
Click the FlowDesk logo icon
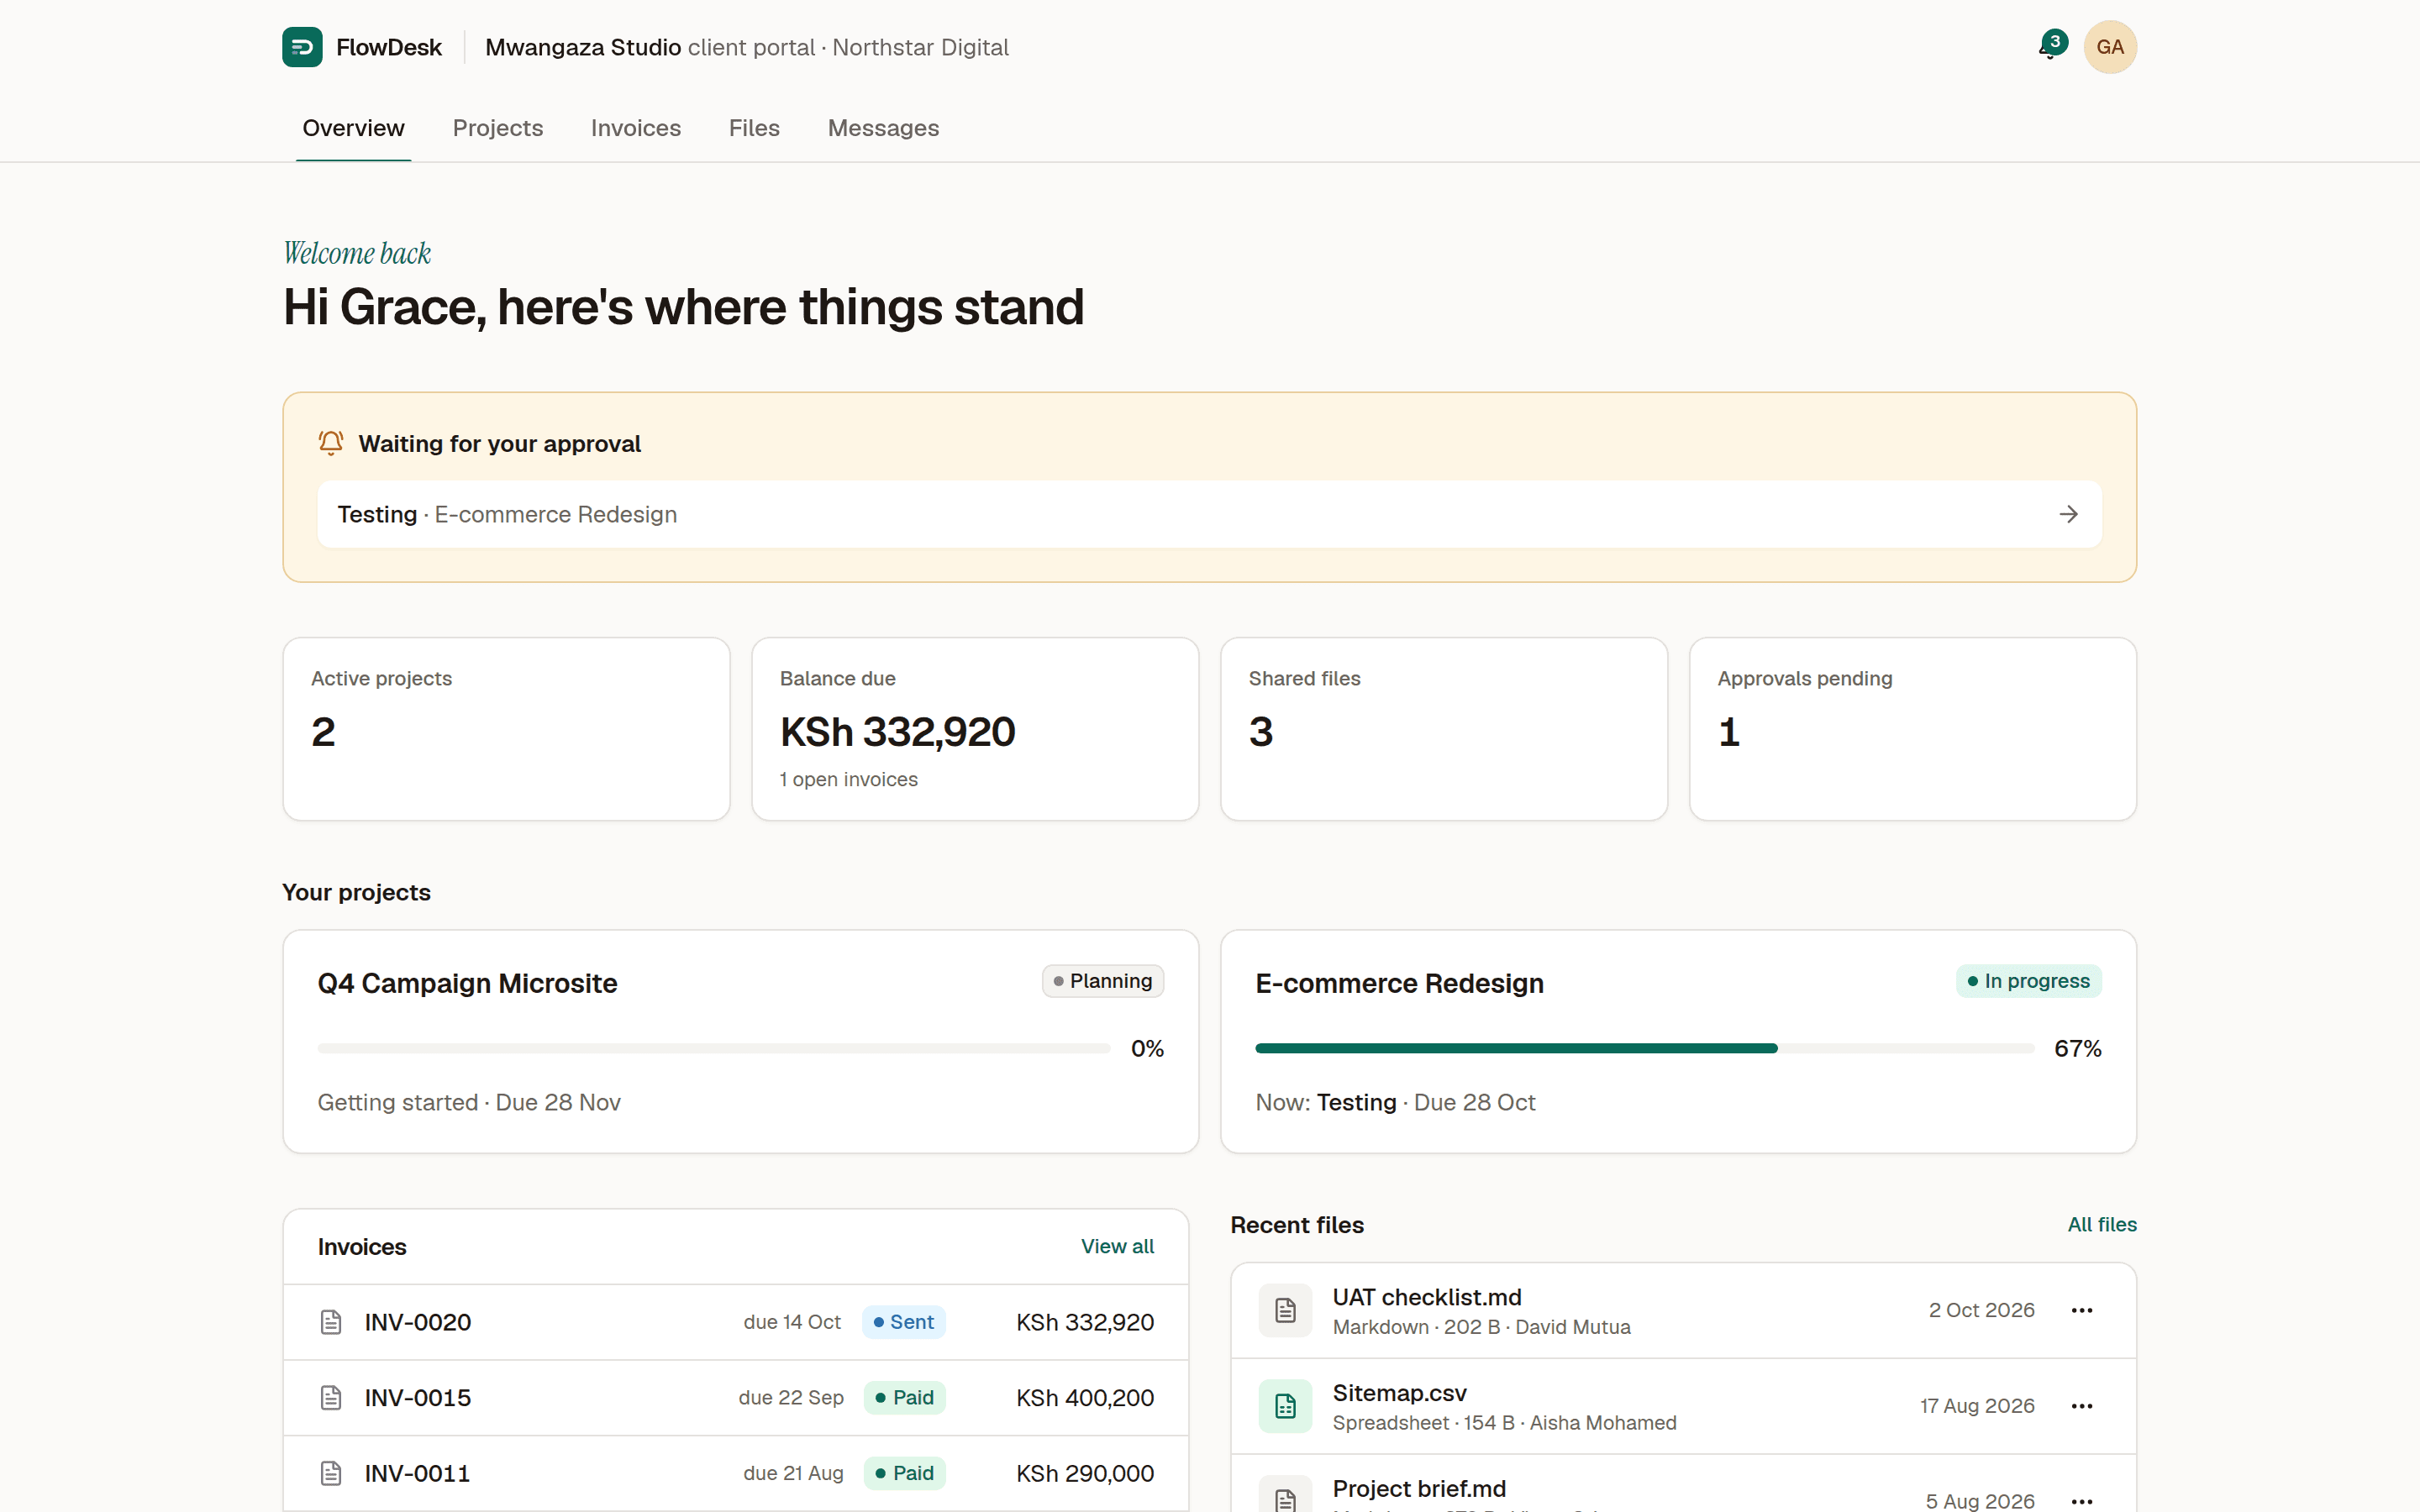(302, 47)
